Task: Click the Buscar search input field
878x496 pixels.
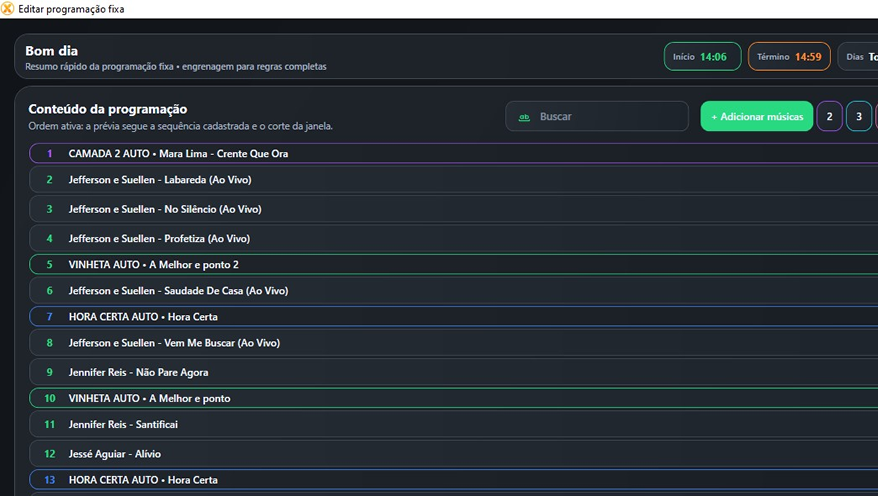Action: click(597, 116)
